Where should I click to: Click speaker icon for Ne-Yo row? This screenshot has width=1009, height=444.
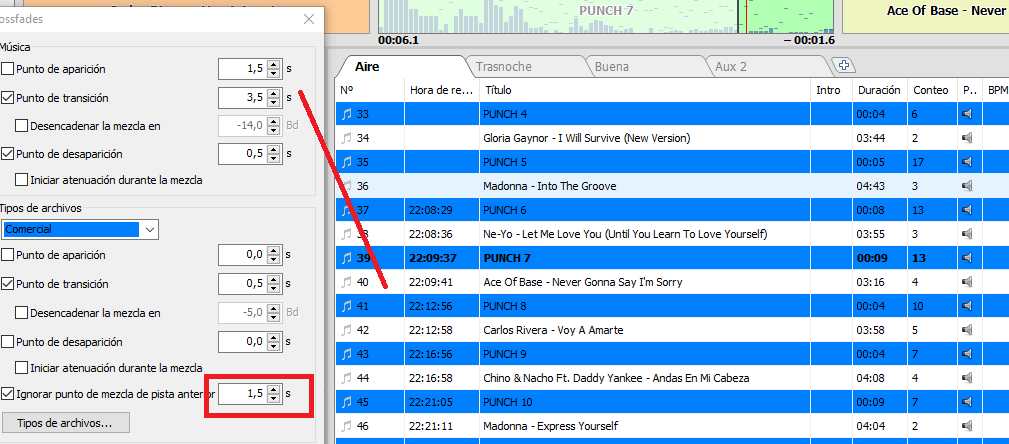pos(966,234)
